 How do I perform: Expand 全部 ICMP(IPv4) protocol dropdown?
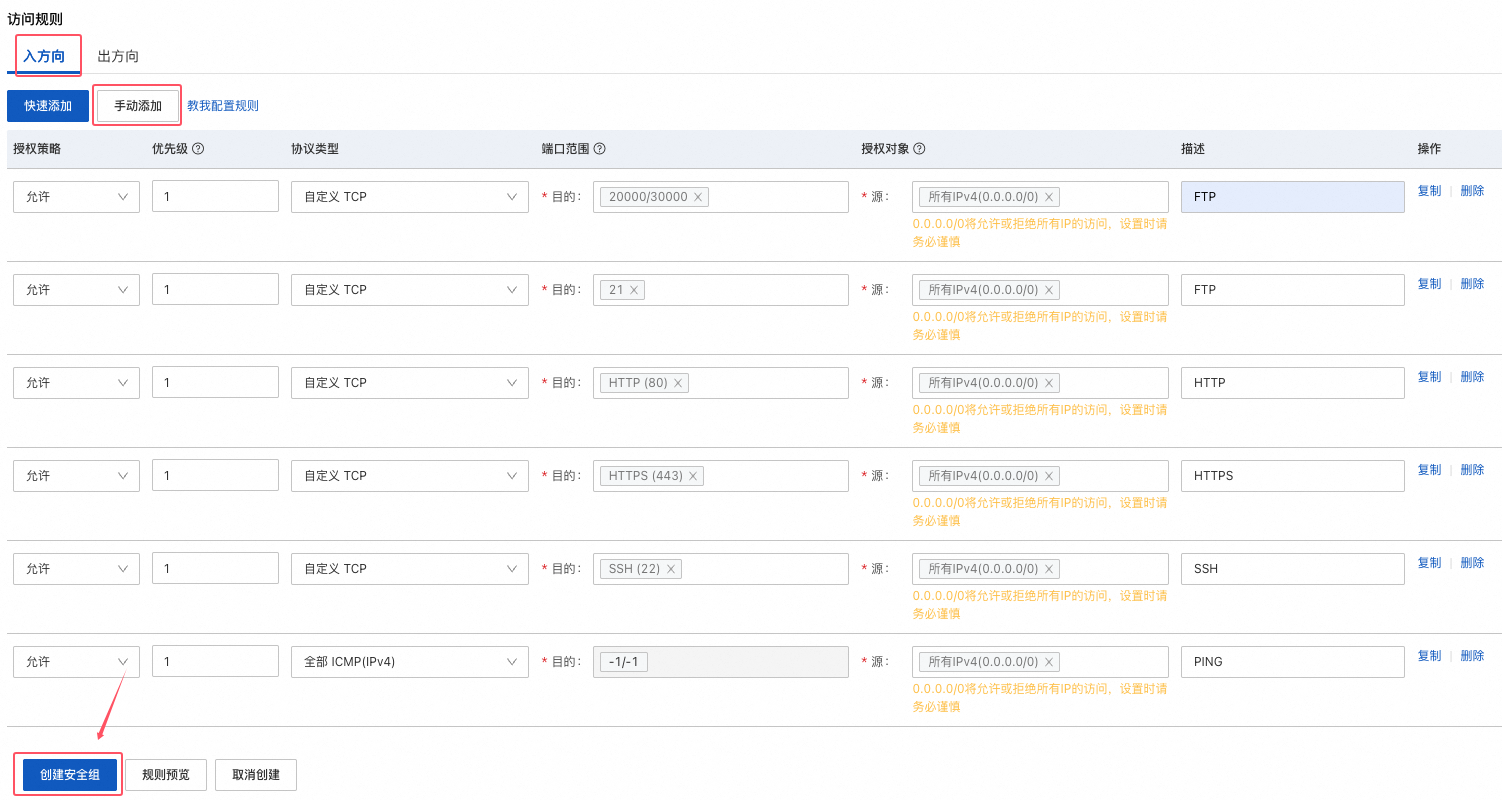(410, 662)
